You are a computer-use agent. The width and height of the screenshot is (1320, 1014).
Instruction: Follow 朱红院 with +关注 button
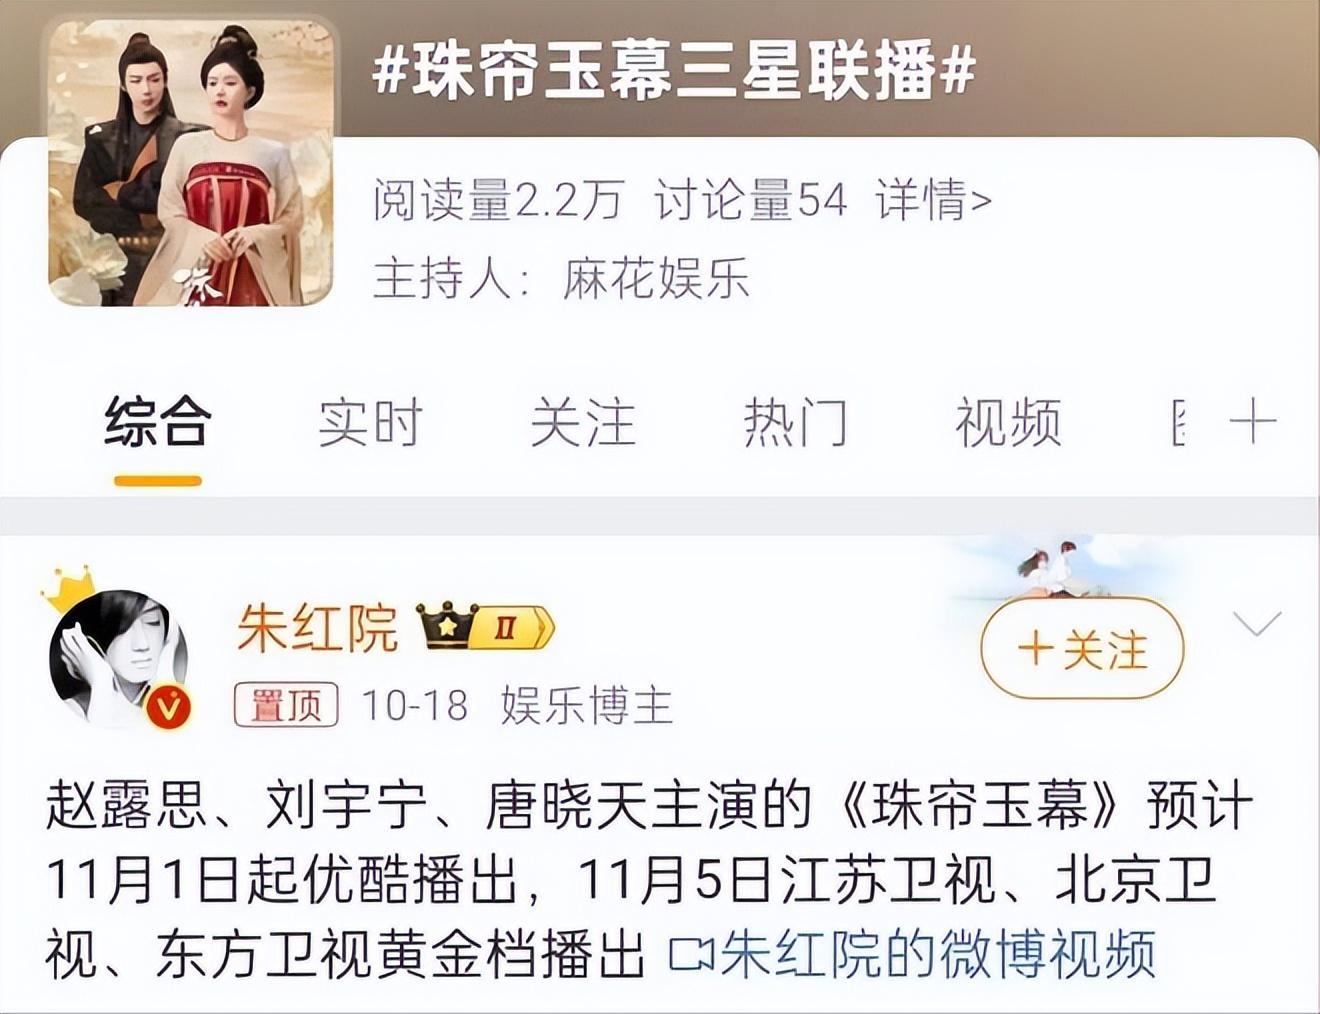click(x=1082, y=650)
